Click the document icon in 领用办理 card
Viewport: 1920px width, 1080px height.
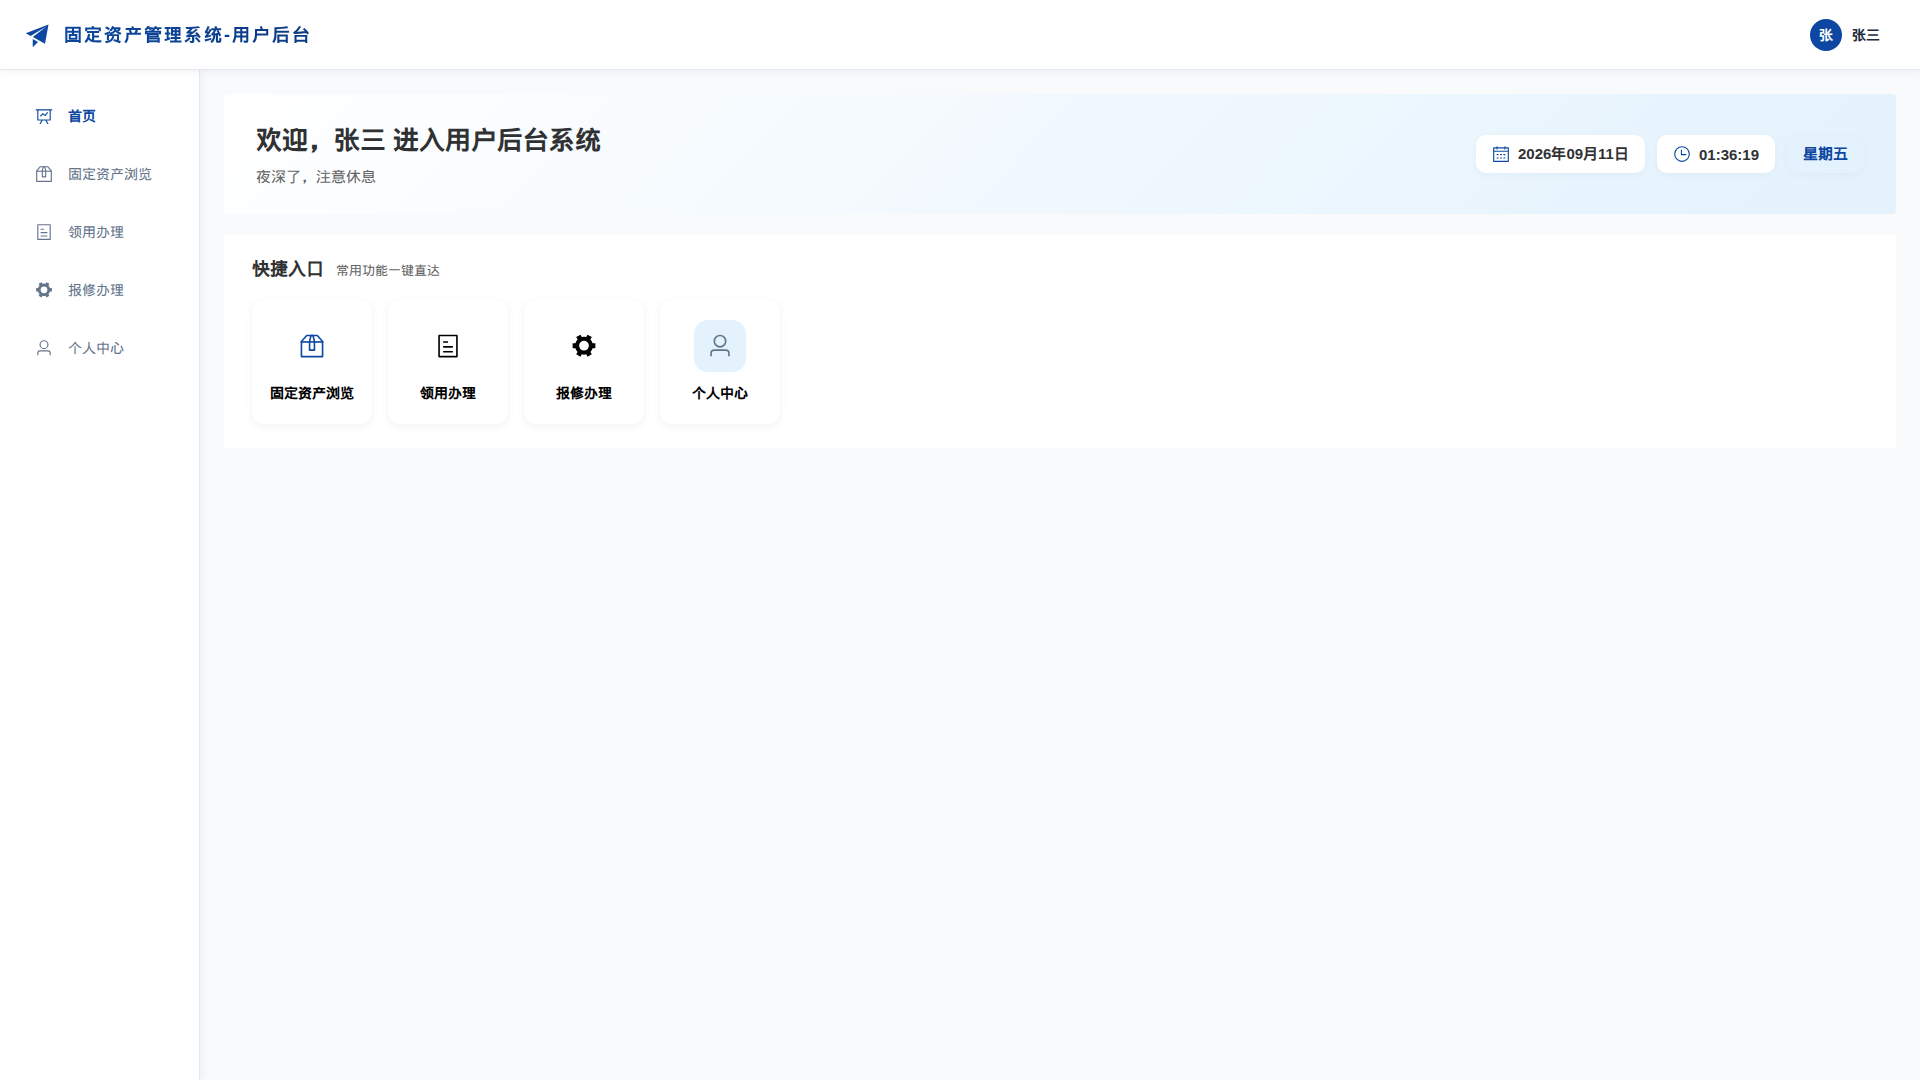[448, 346]
